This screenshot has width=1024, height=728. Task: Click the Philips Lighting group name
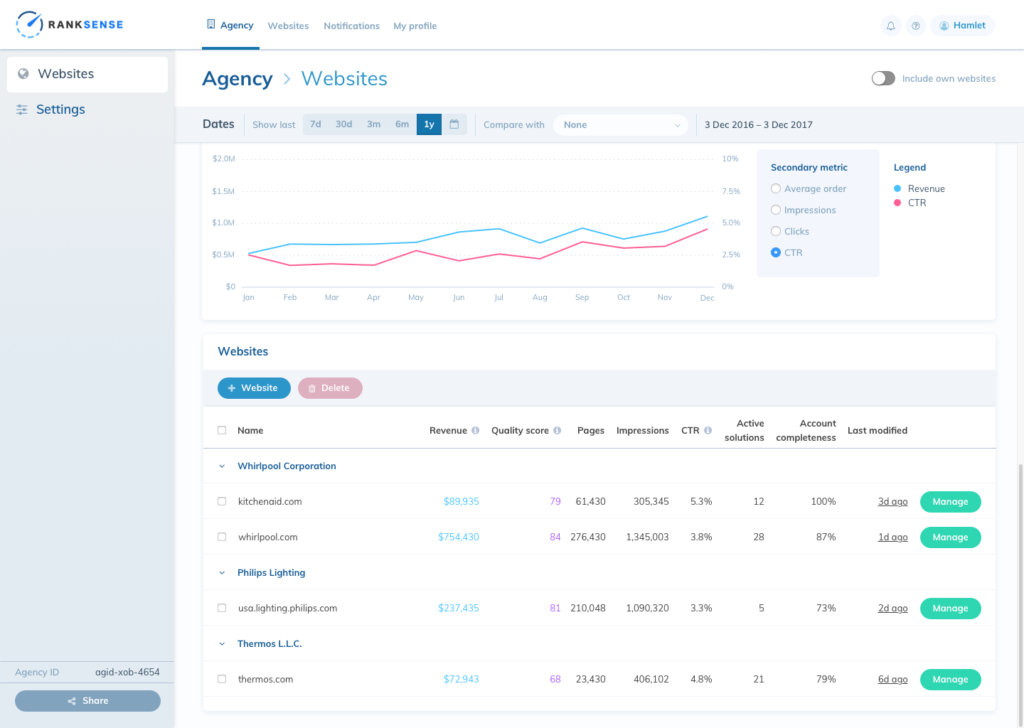click(271, 573)
